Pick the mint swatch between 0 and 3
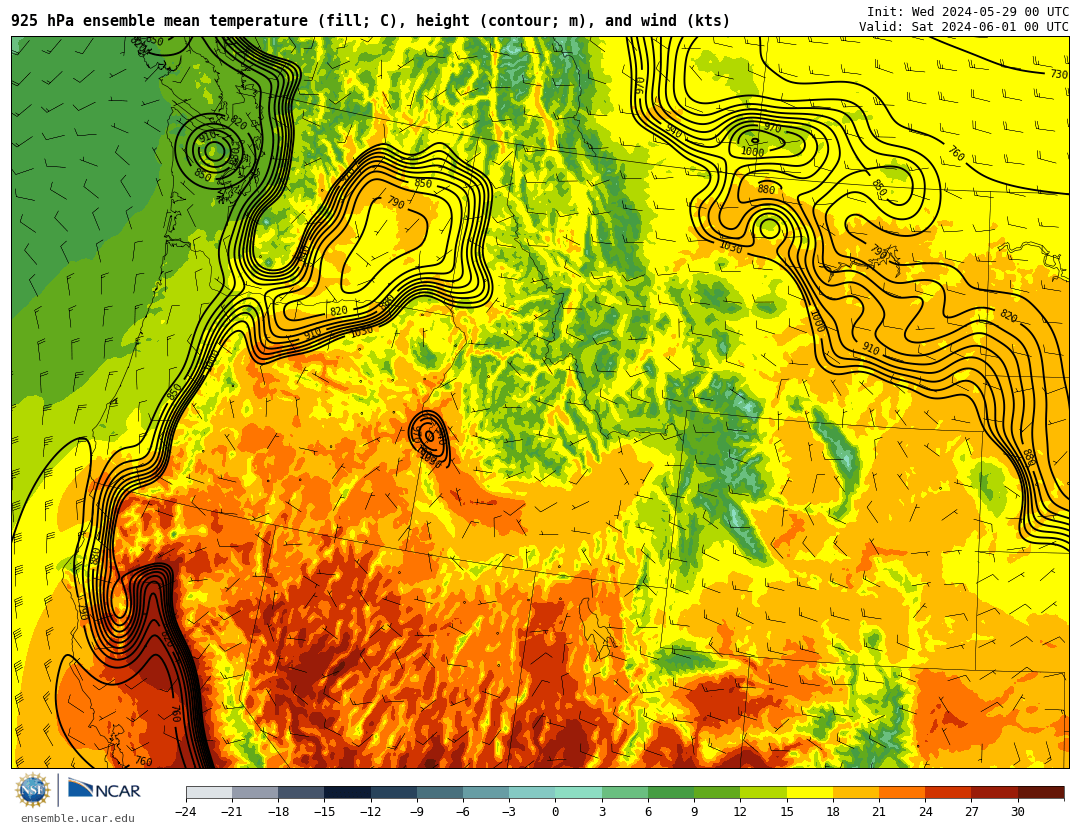 tap(579, 792)
